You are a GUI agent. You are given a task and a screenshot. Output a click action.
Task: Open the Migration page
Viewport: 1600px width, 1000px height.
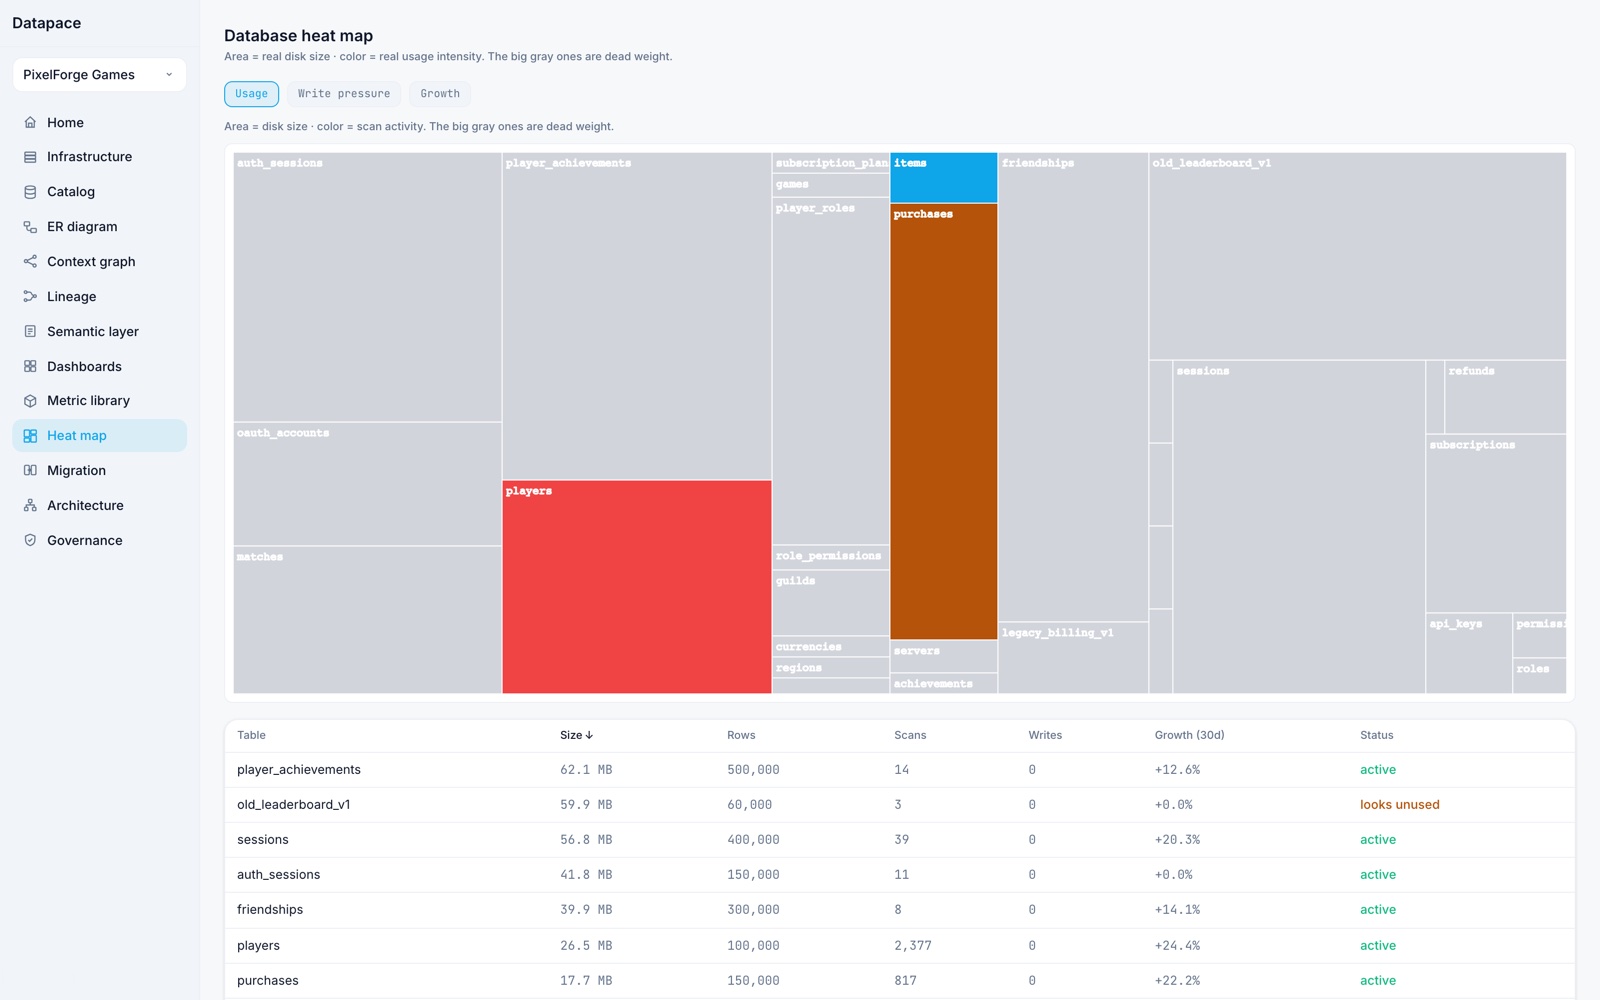click(x=99, y=470)
